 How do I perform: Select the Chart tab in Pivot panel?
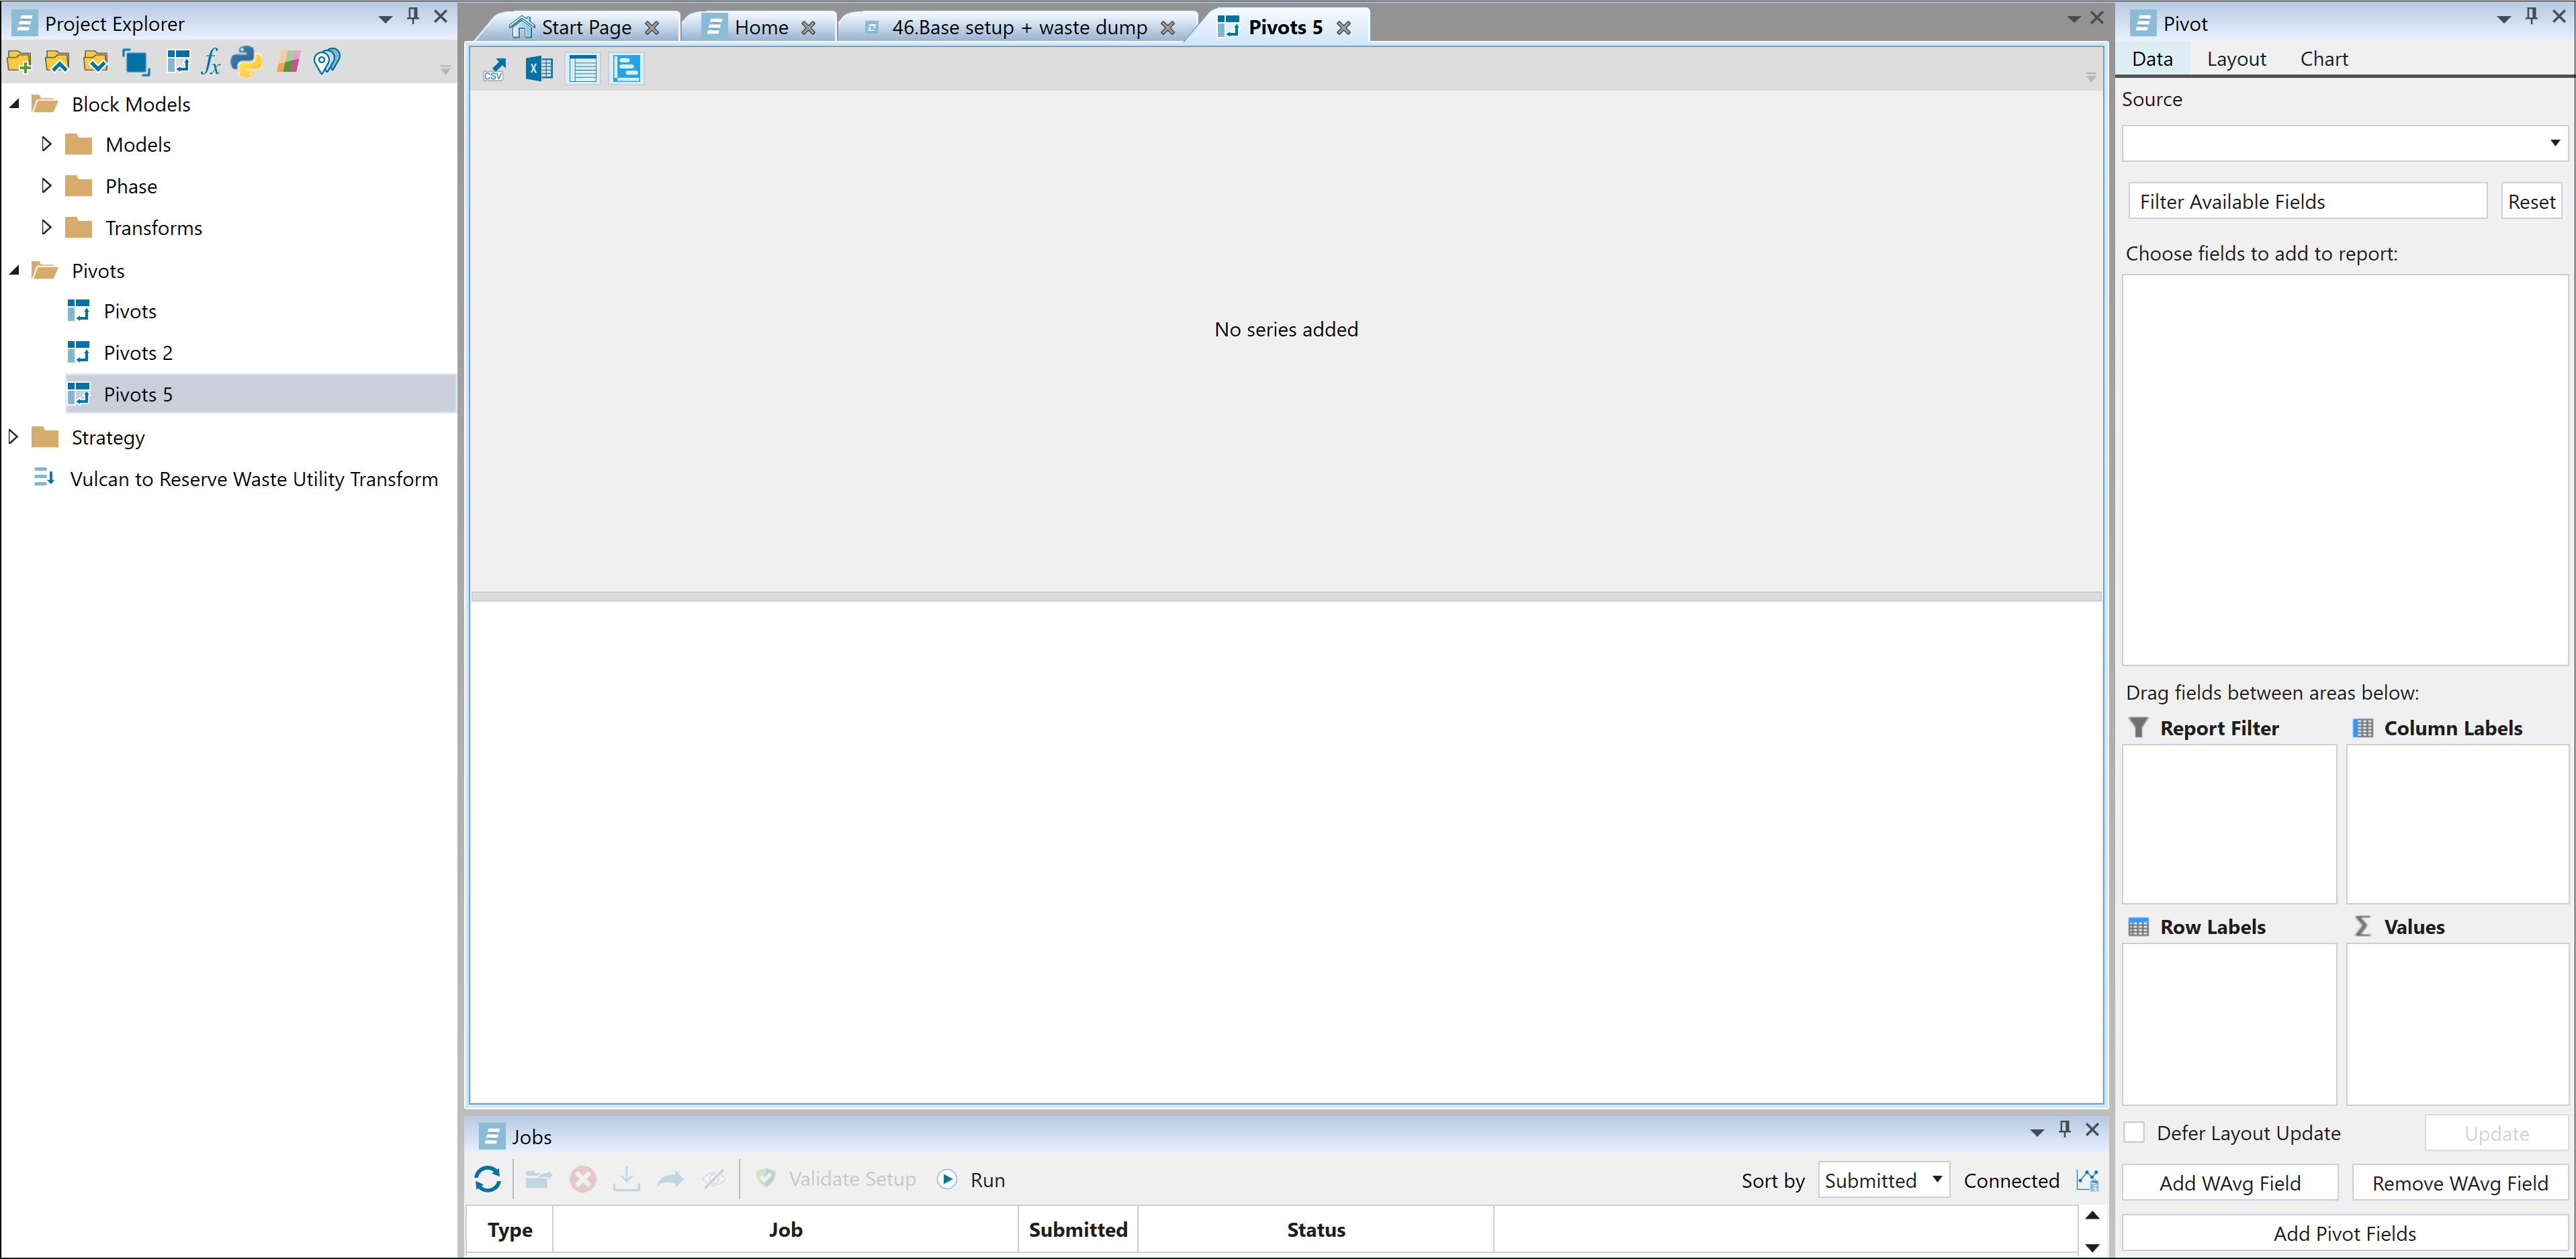[2324, 59]
